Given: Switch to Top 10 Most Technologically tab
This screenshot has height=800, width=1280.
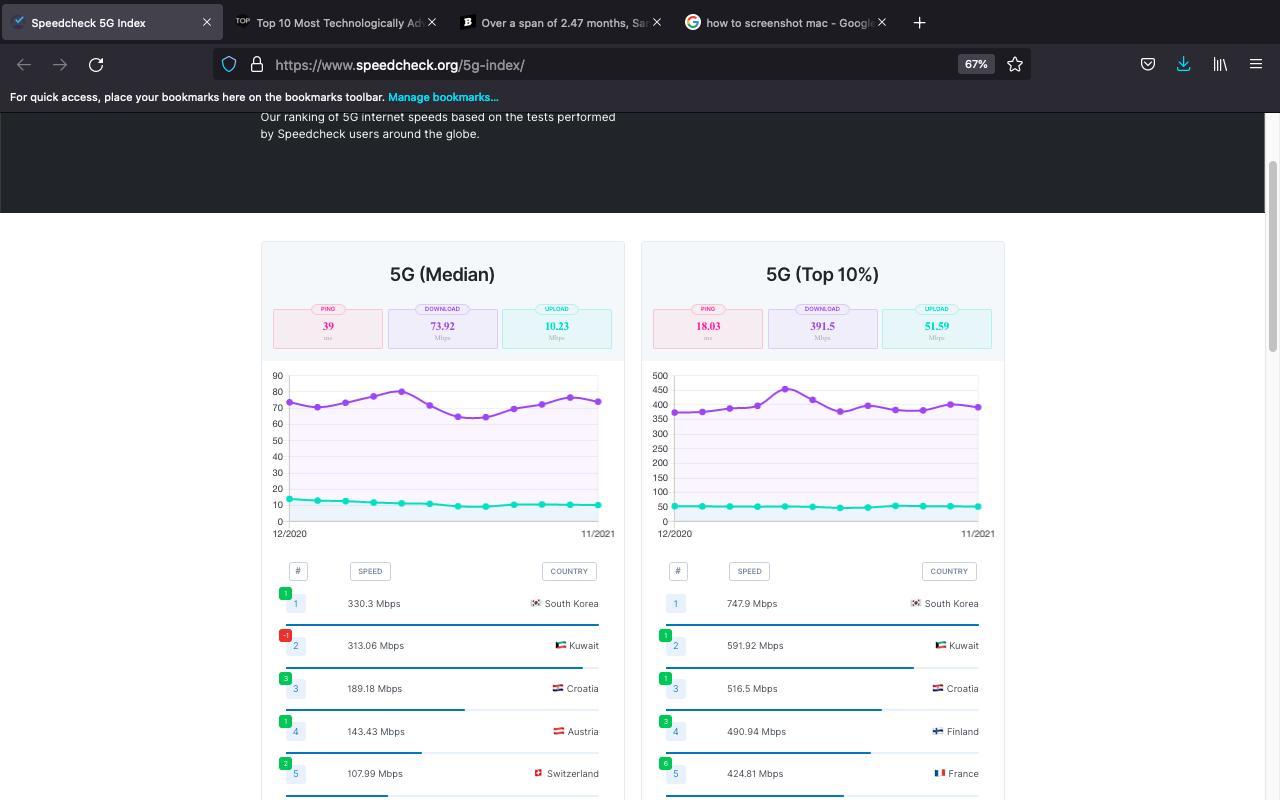Looking at the screenshot, I should [x=338, y=22].
